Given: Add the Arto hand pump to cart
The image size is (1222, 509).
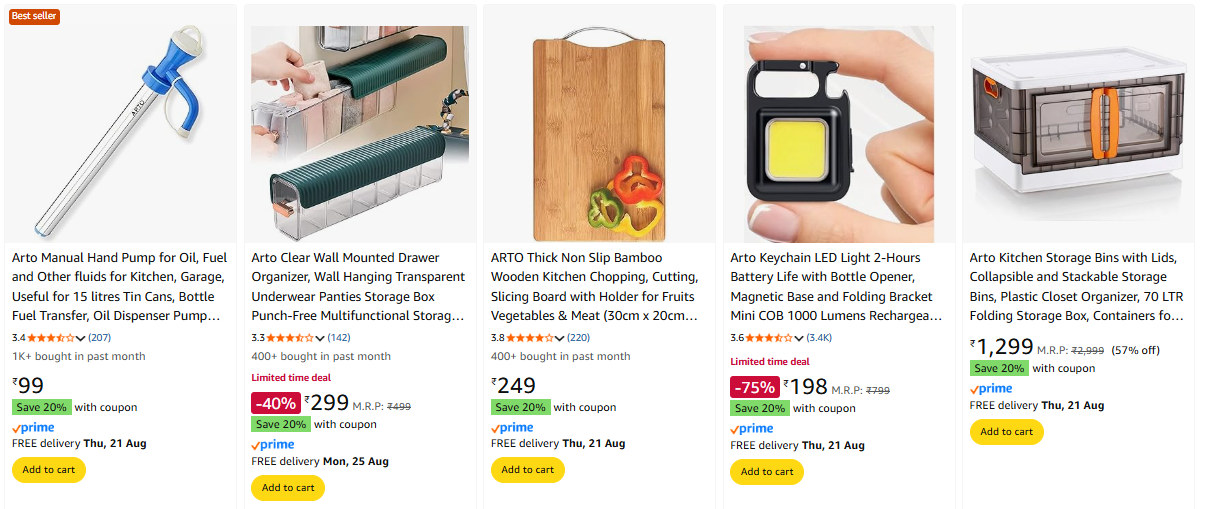Looking at the screenshot, I should tap(49, 470).
